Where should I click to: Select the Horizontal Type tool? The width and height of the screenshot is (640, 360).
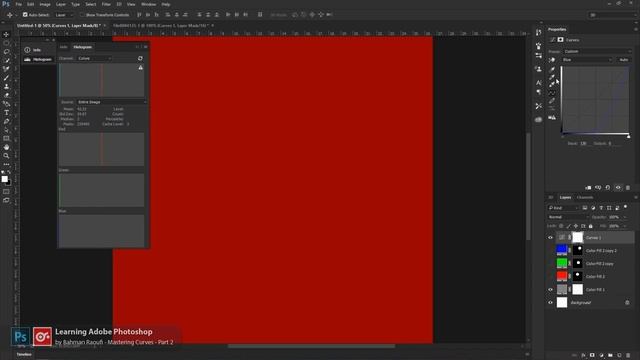pos(6,113)
